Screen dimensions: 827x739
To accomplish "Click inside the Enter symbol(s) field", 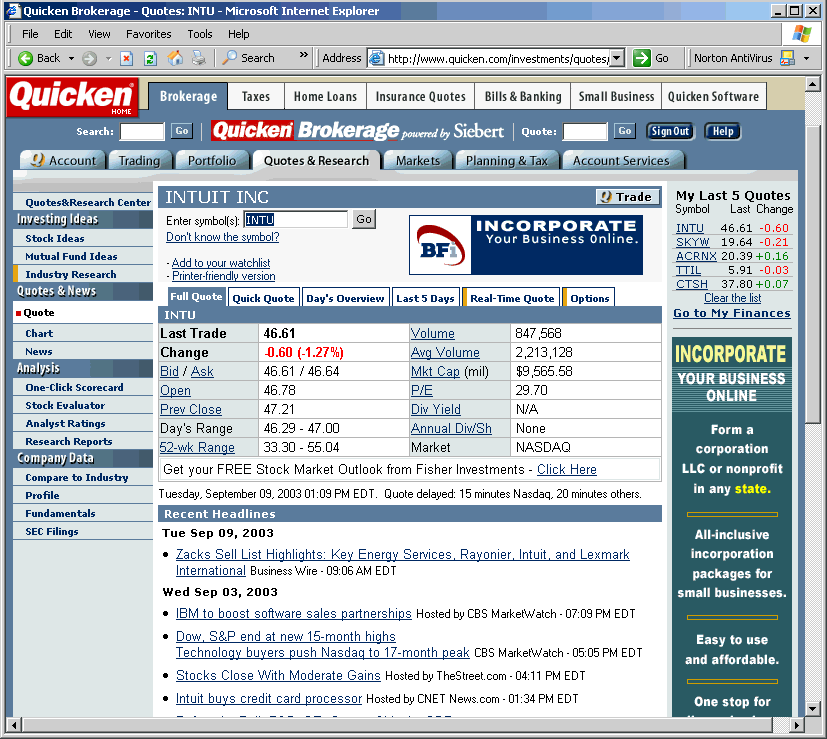I will tap(294, 219).
